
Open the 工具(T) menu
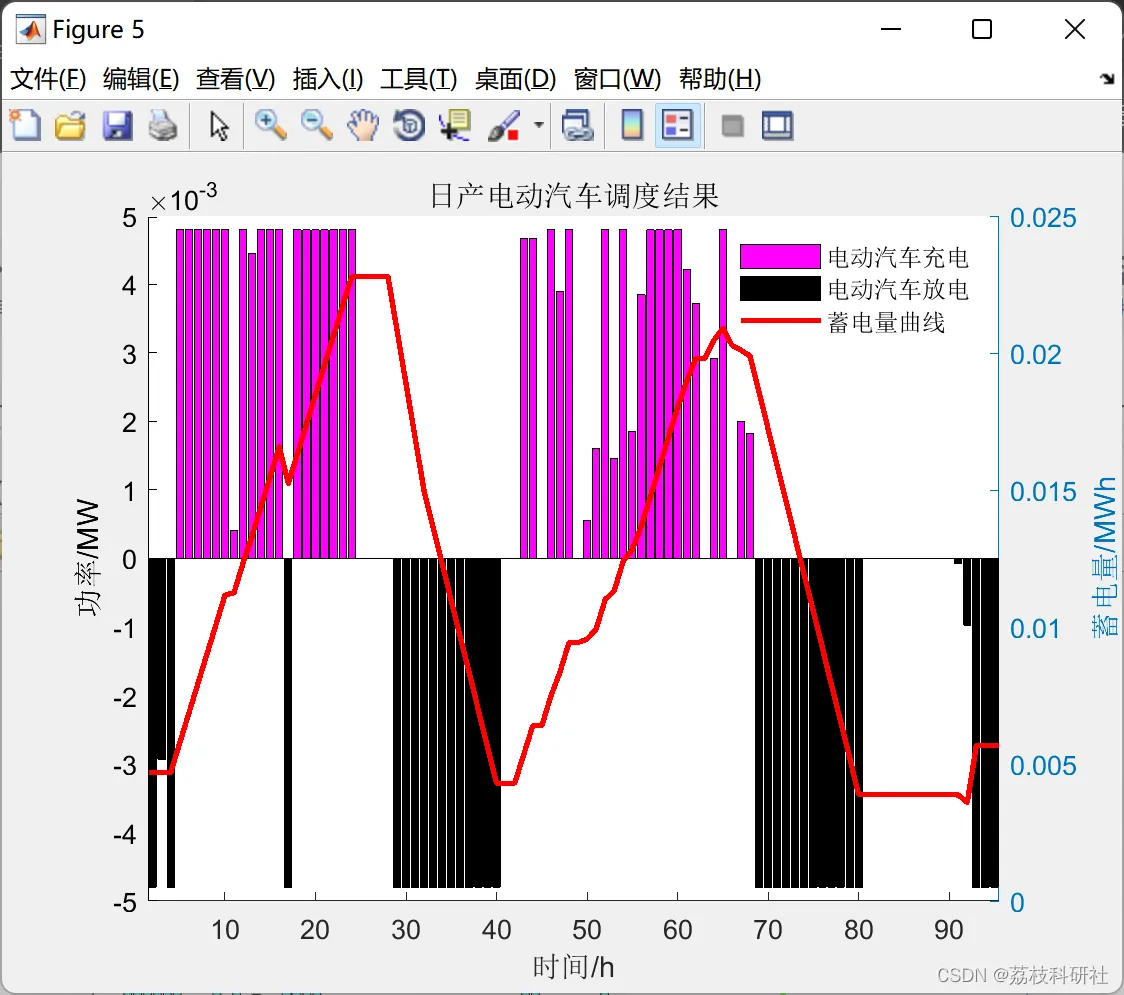click(419, 78)
